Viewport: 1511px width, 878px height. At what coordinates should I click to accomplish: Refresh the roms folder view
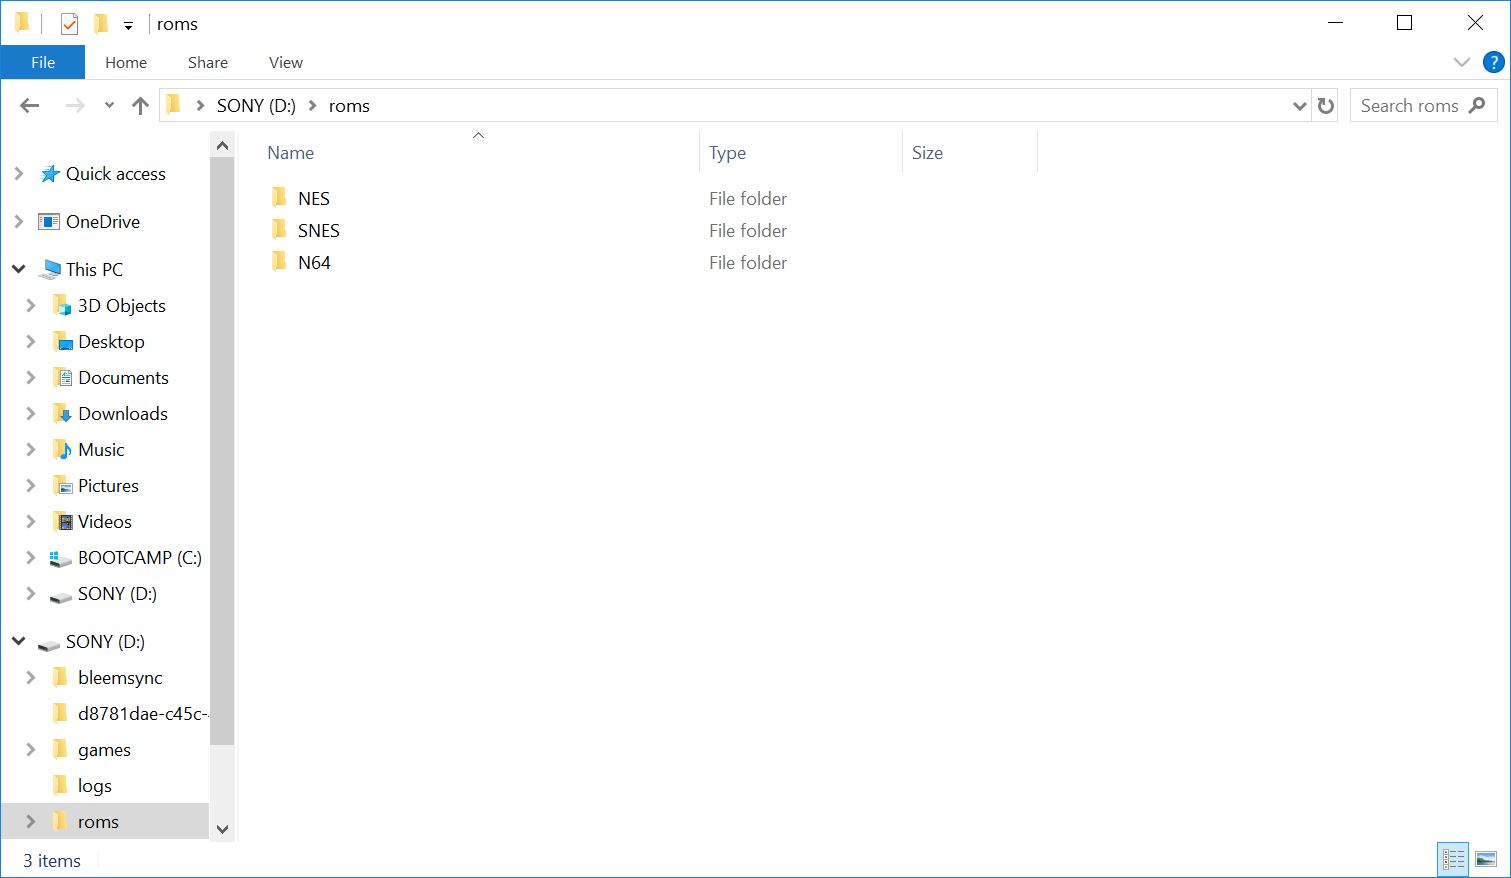(x=1326, y=106)
